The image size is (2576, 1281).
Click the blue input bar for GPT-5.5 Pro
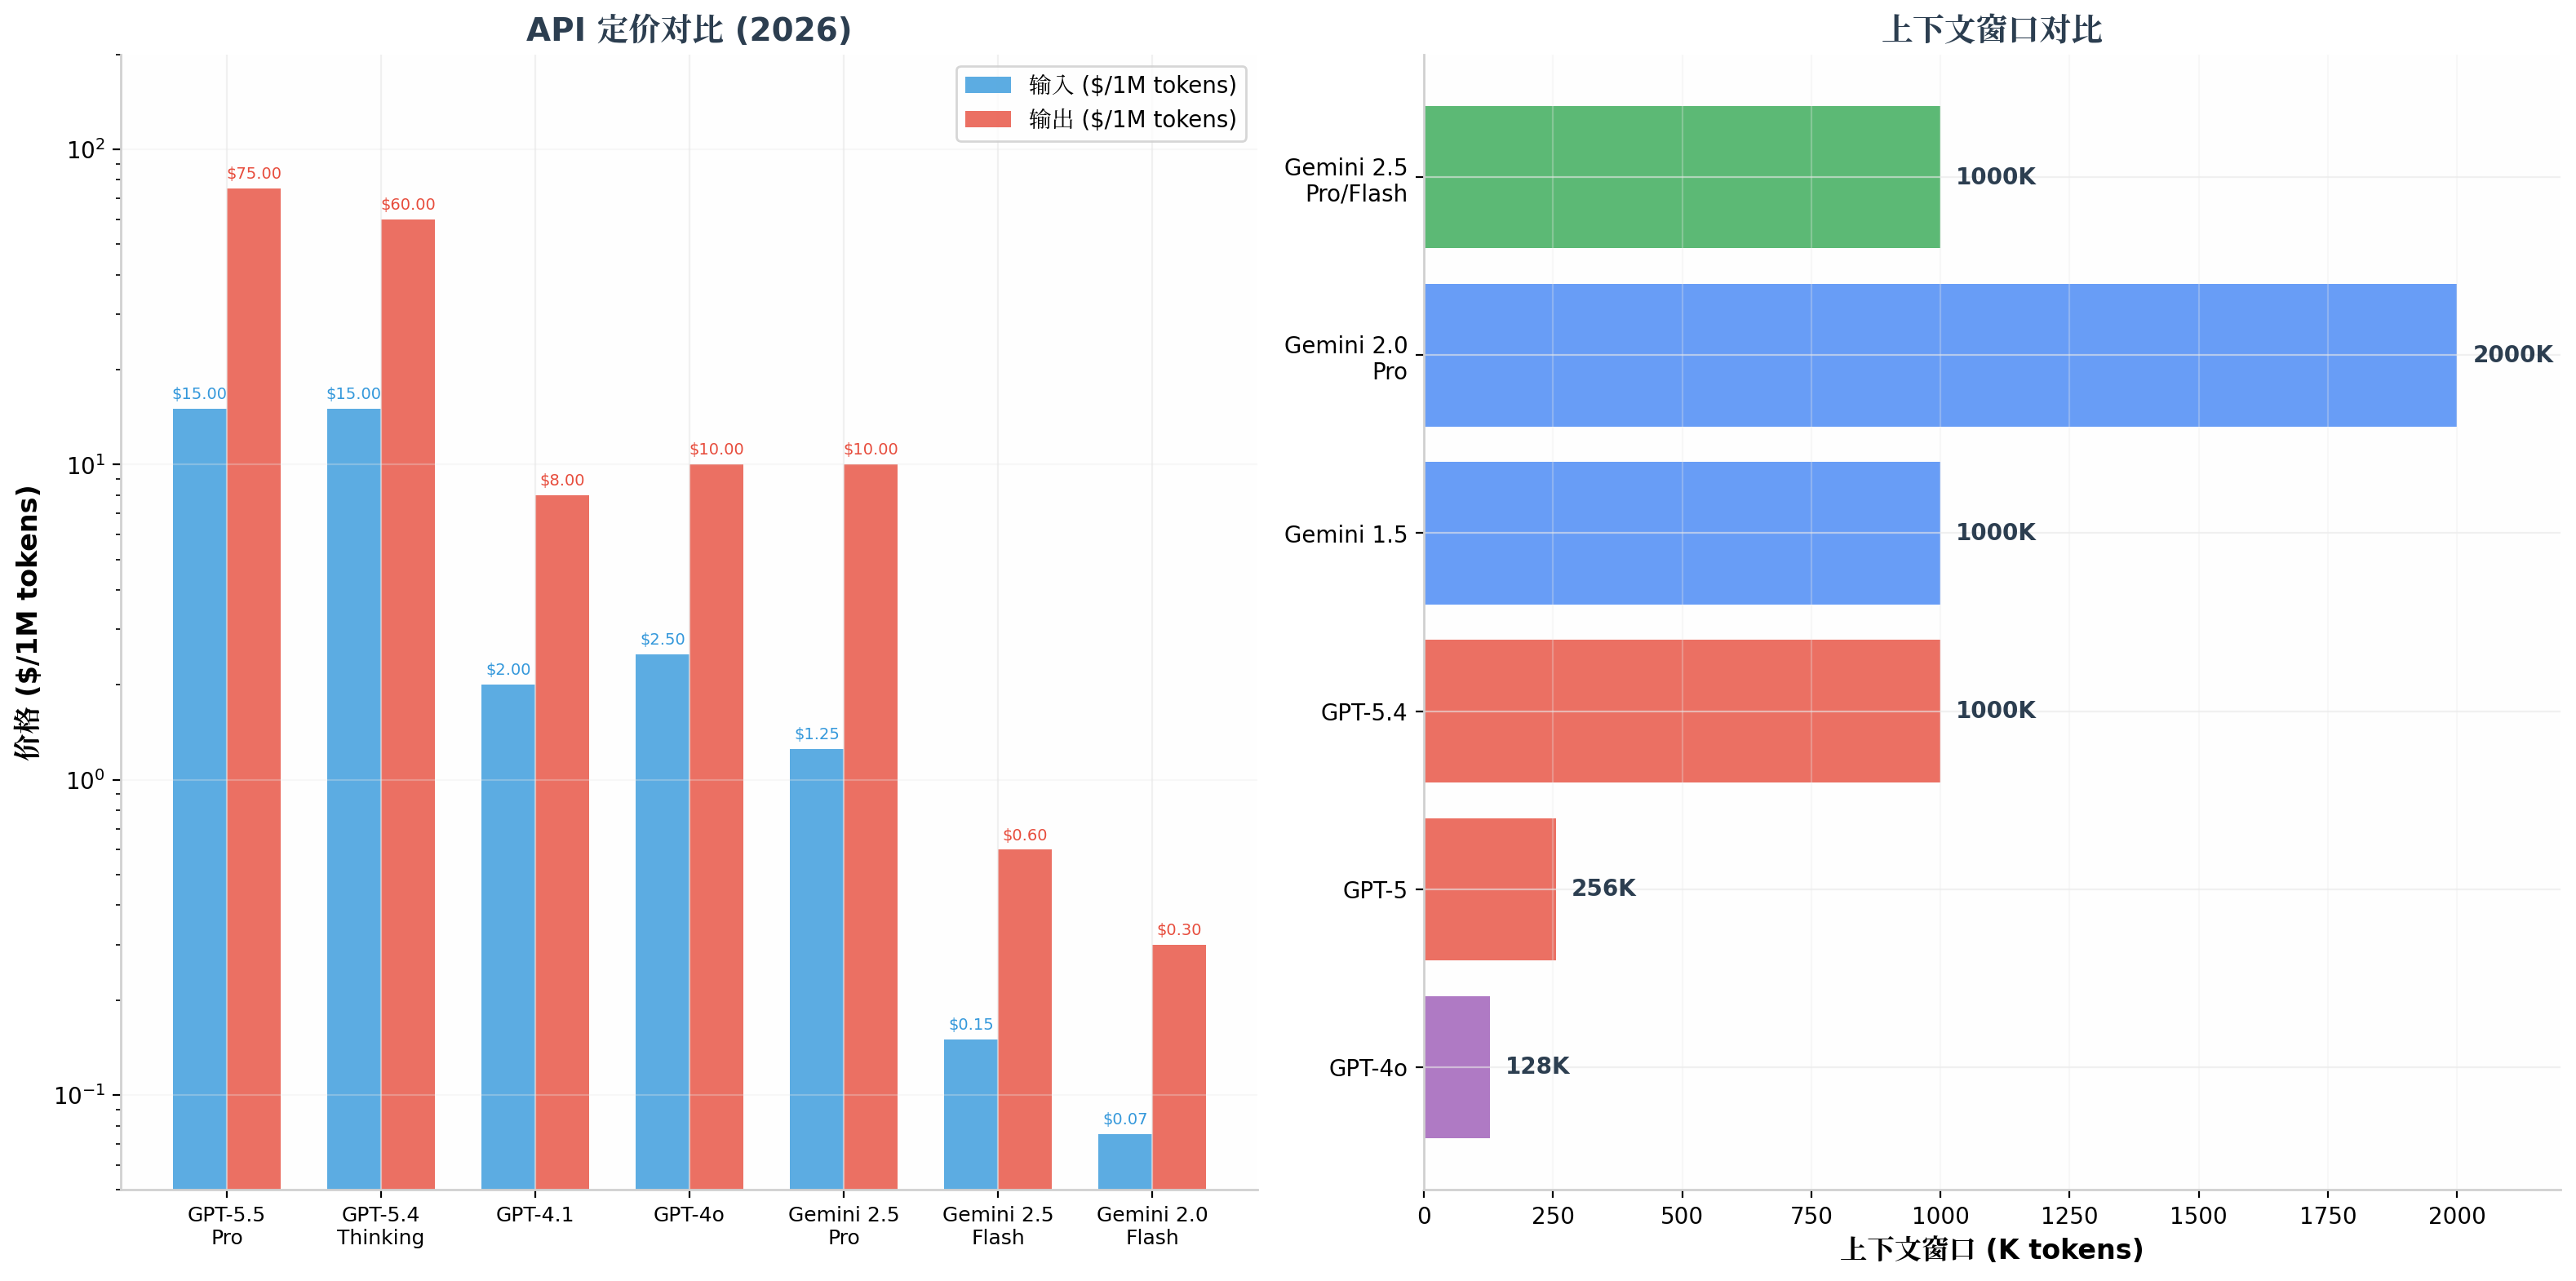[x=200, y=799]
